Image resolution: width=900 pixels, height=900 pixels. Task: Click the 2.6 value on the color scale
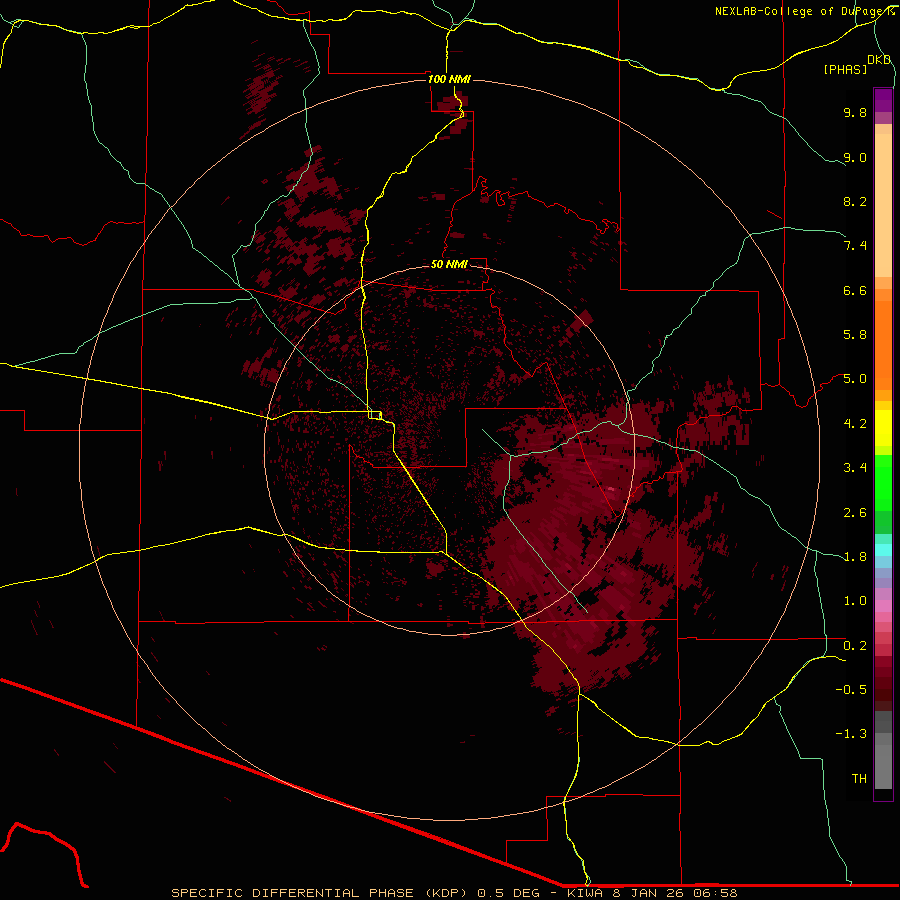(x=855, y=513)
